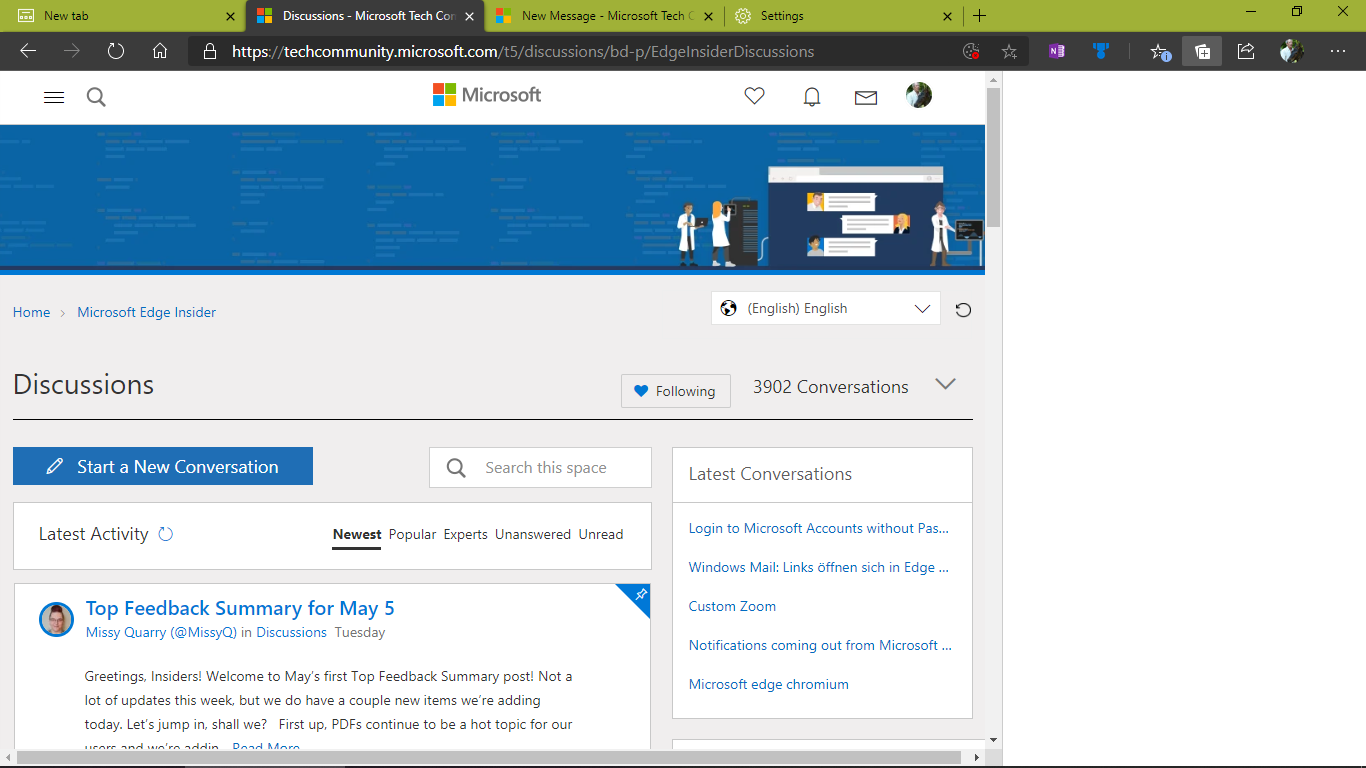Open the (English) English language dropdown
This screenshot has width=1366, height=768.
pos(826,308)
